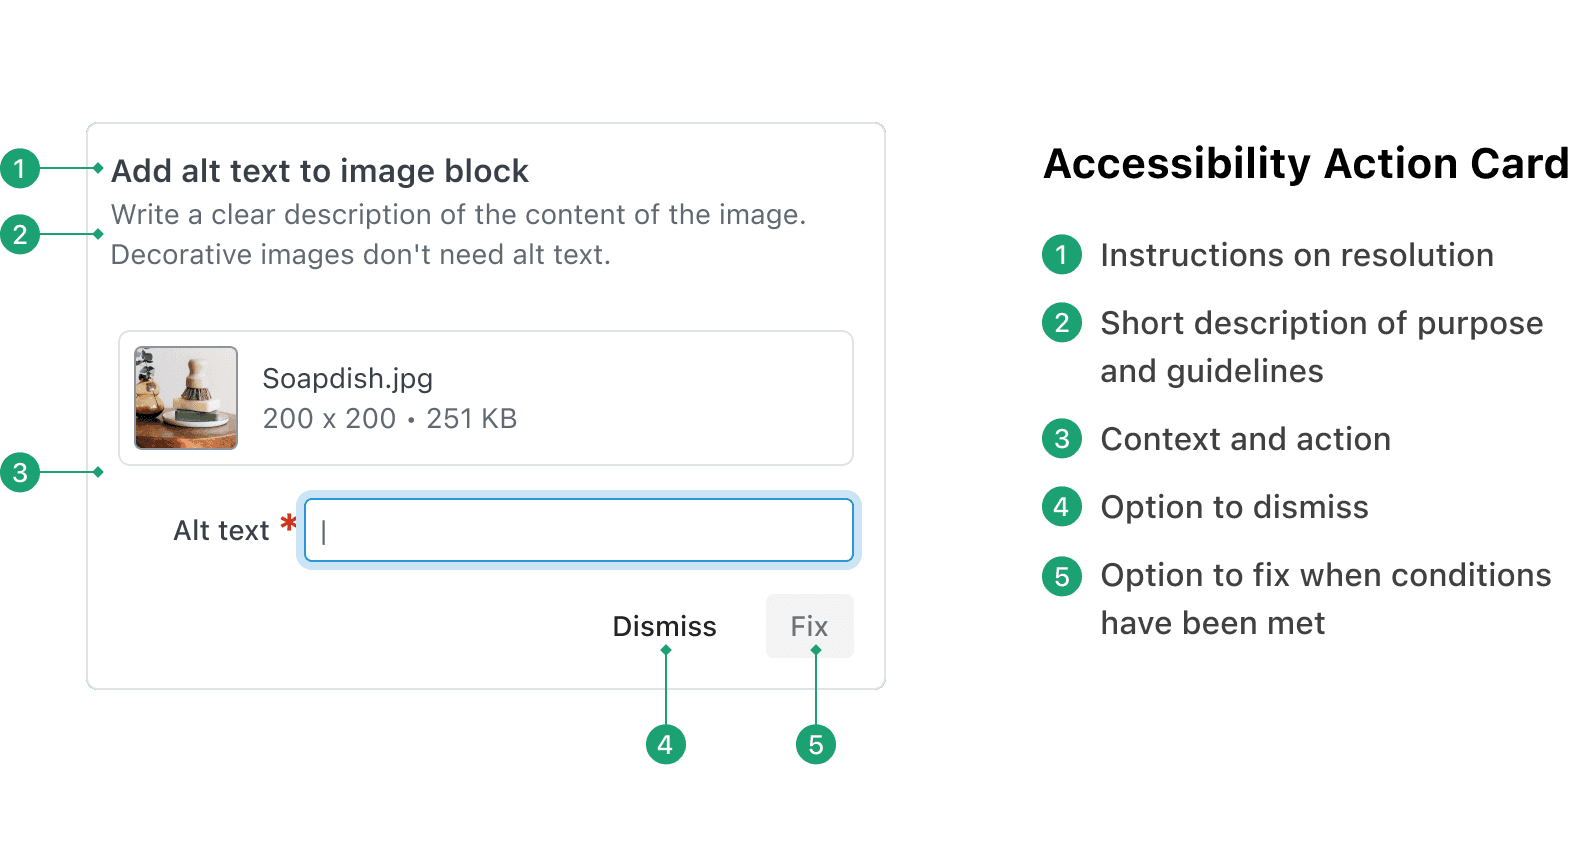Click the Alt text input field
The image size is (1580, 846).
[x=579, y=530]
